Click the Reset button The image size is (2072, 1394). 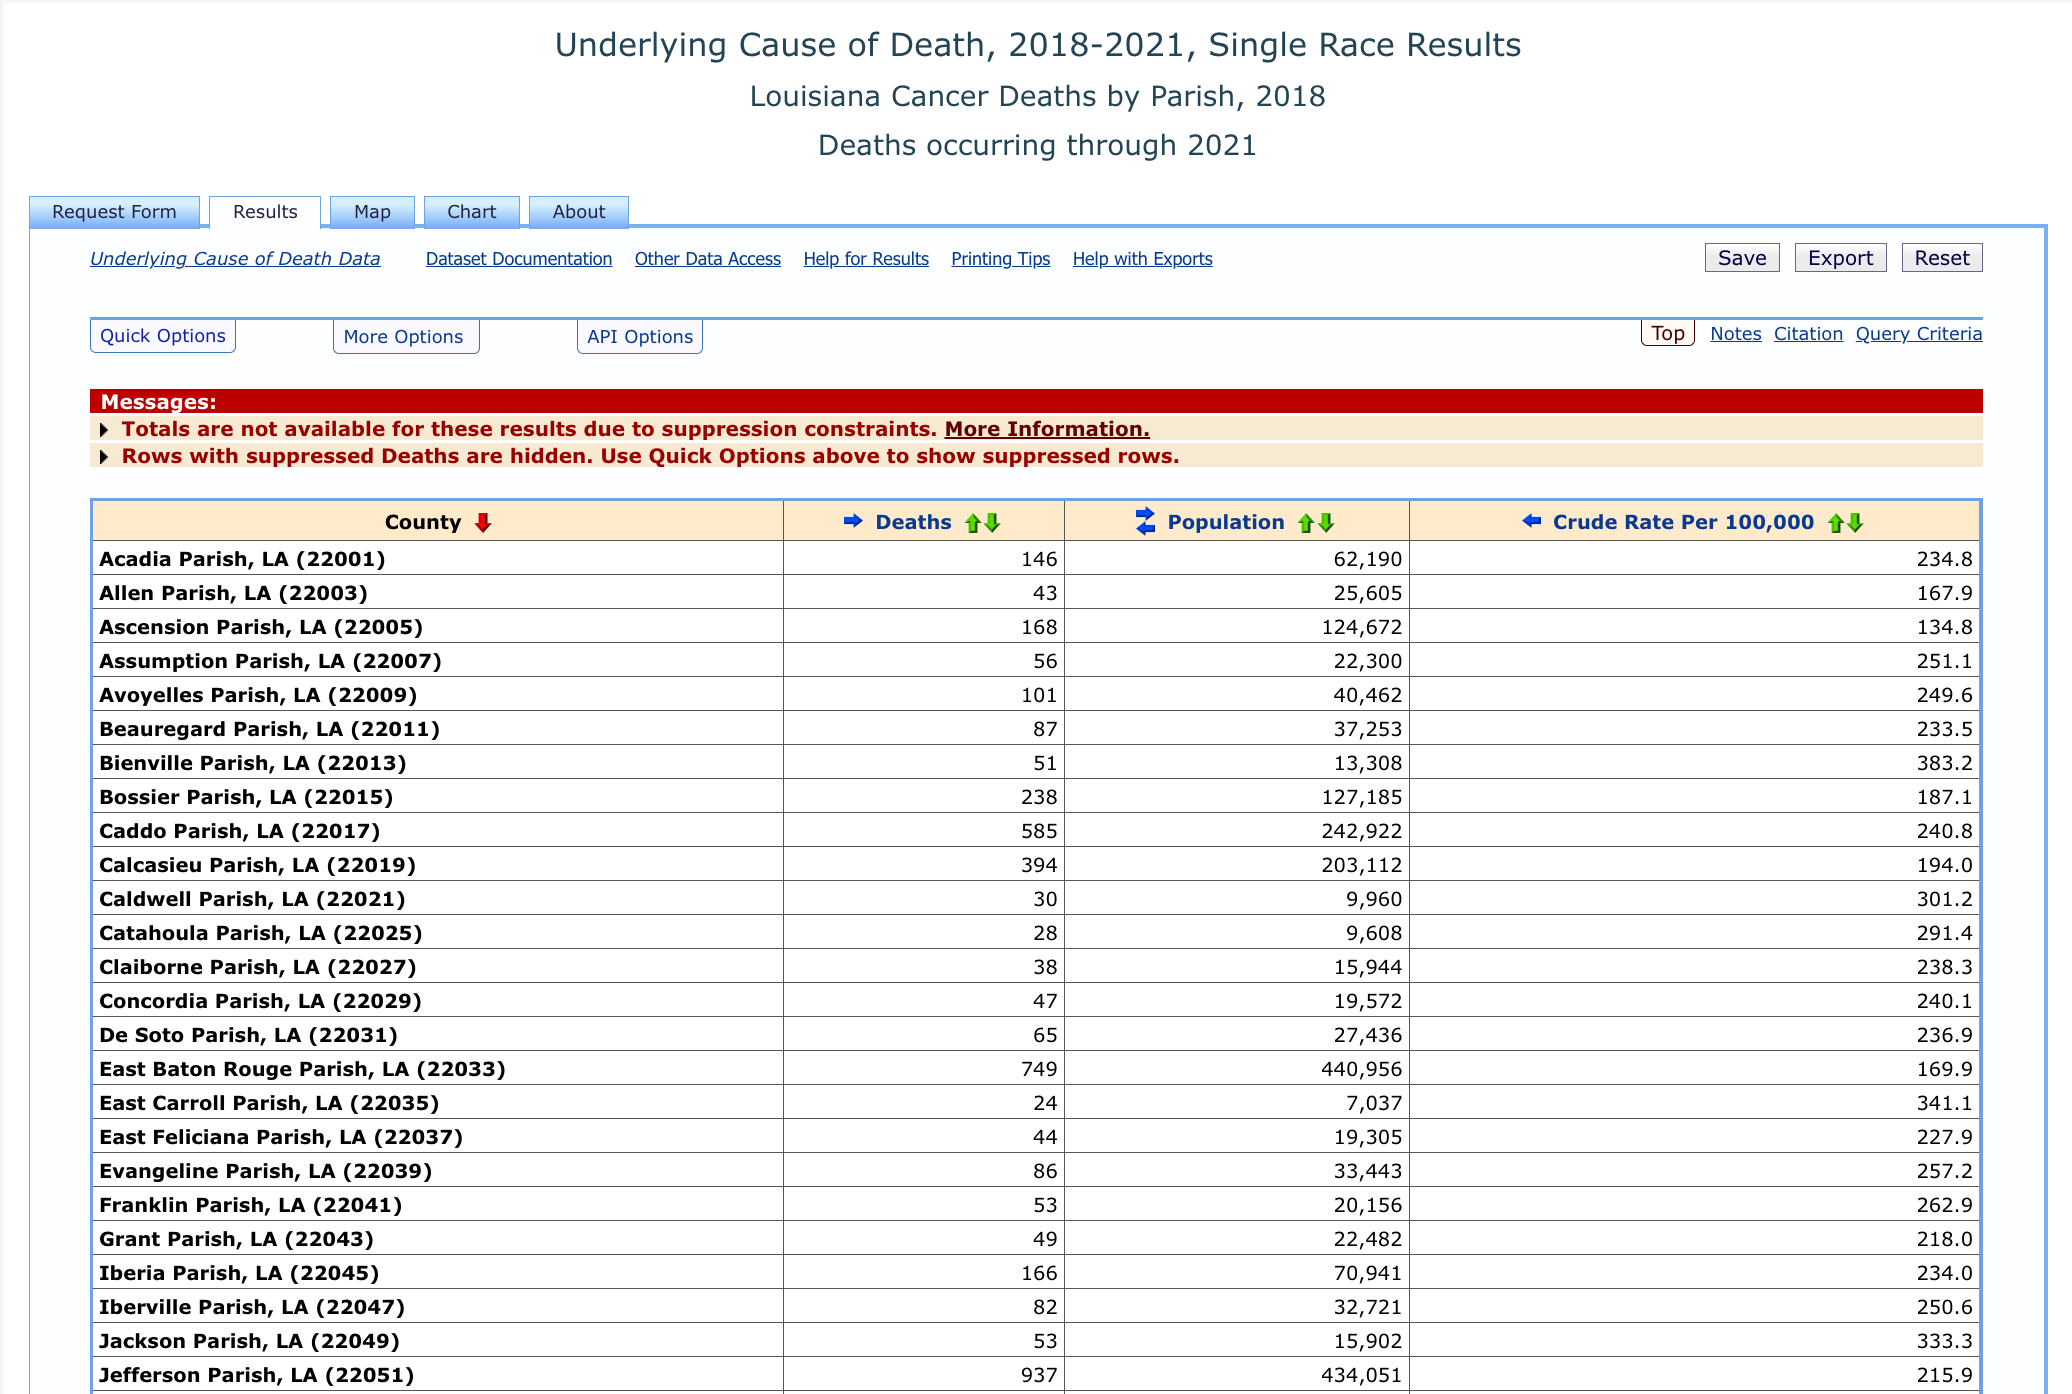click(1942, 258)
